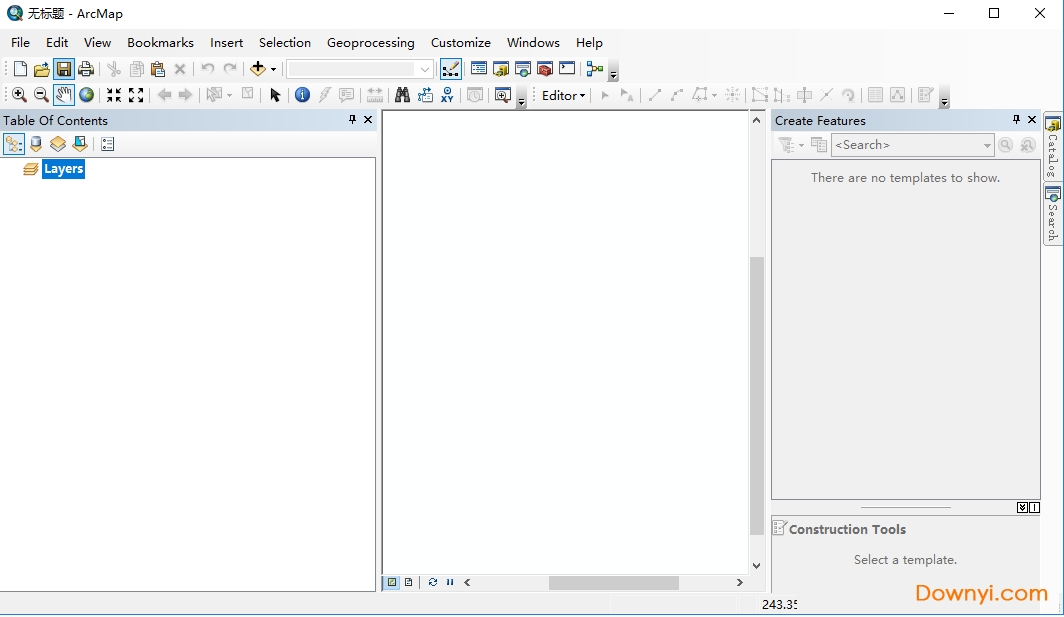
Task: Select the Identify tool
Action: coord(302,95)
